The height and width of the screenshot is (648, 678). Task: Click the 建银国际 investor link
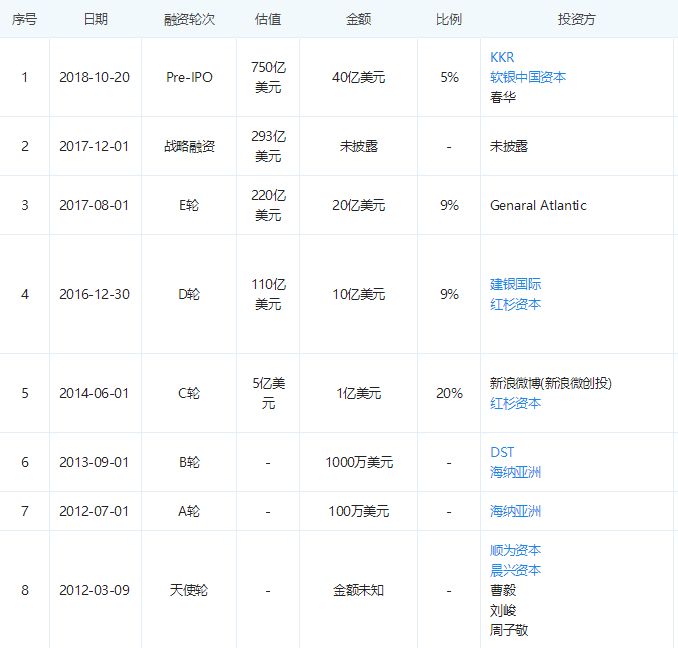pyautogui.click(x=515, y=284)
